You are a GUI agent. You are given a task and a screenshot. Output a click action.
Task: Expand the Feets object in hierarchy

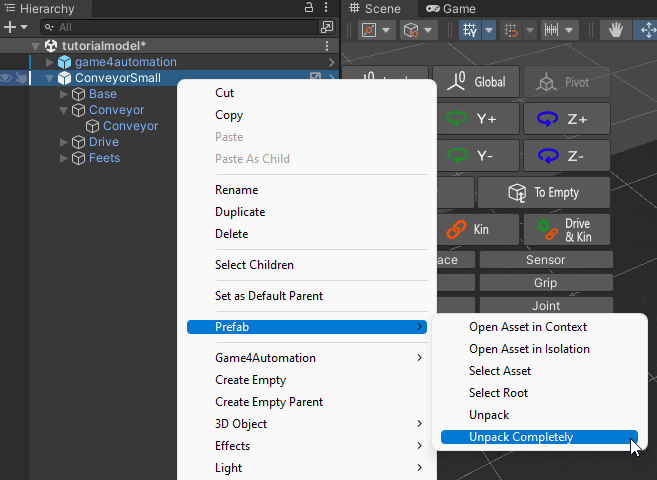point(64,158)
